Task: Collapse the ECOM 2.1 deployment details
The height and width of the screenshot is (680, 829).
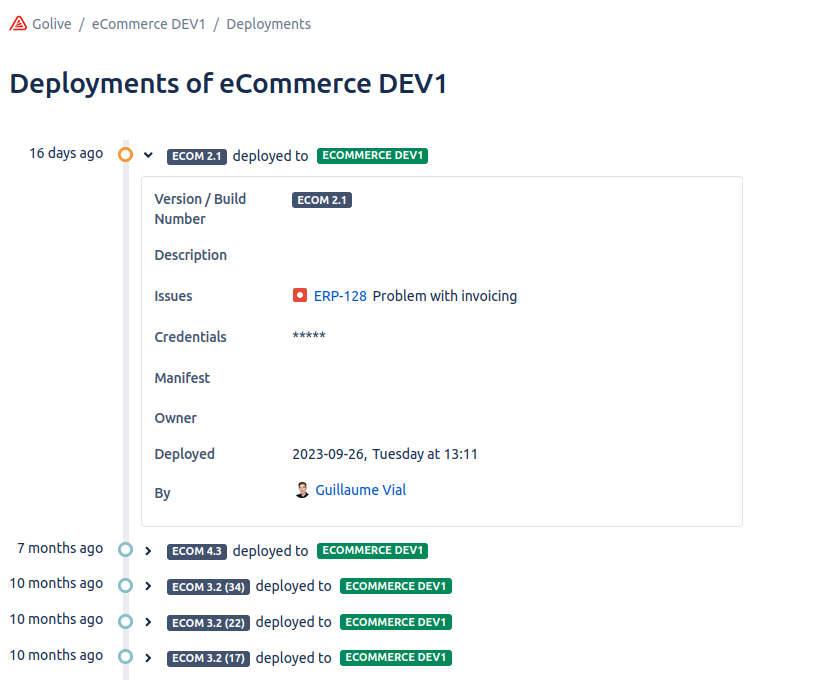Action: [x=148, y=156]
